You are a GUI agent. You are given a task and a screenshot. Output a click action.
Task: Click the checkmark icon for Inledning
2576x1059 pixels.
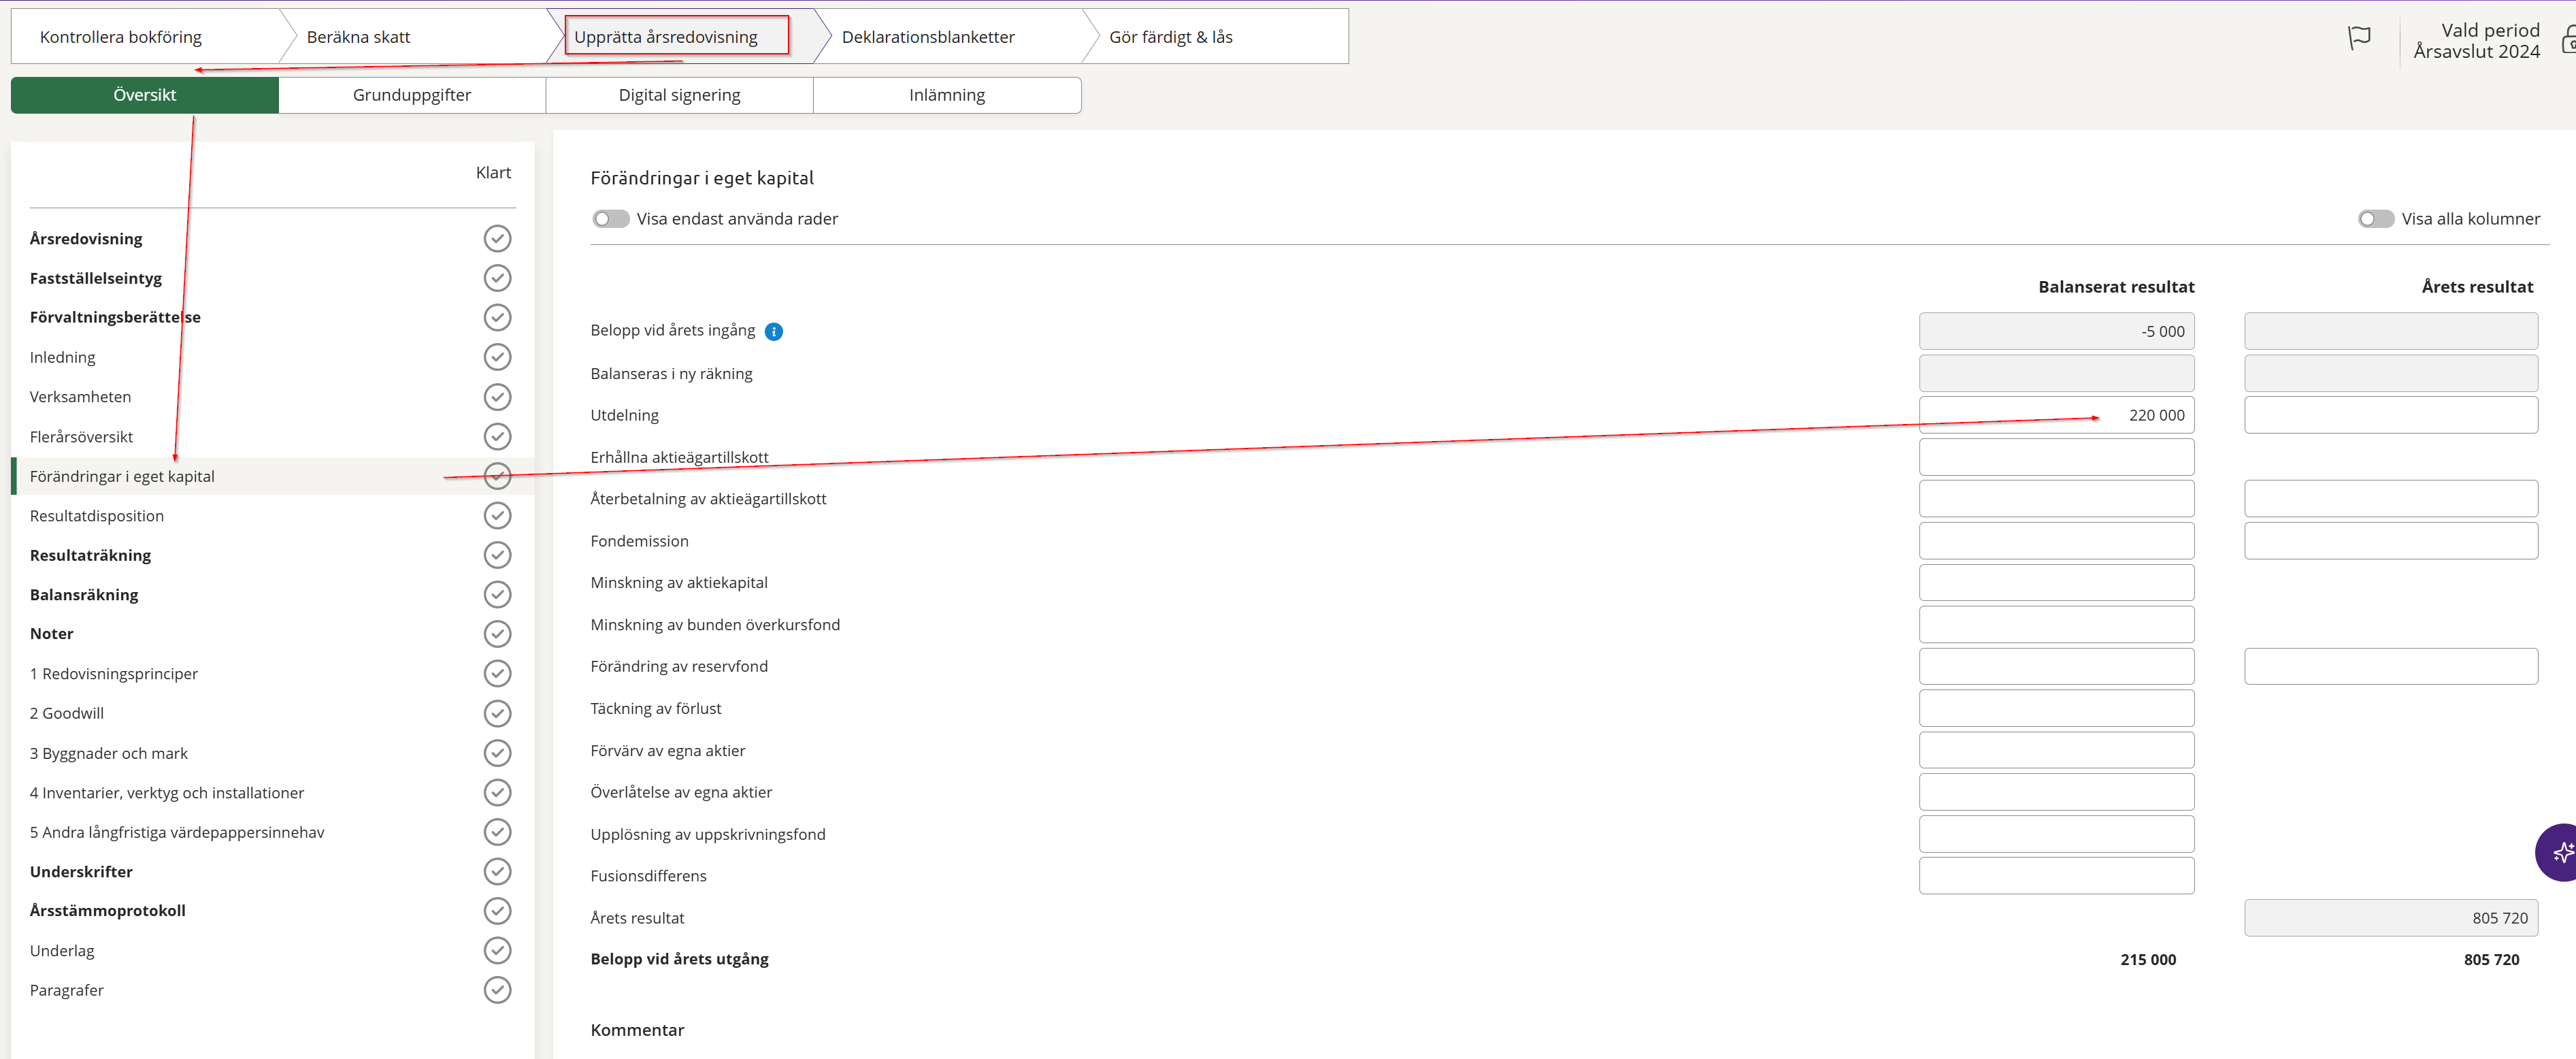coord(497,357)
